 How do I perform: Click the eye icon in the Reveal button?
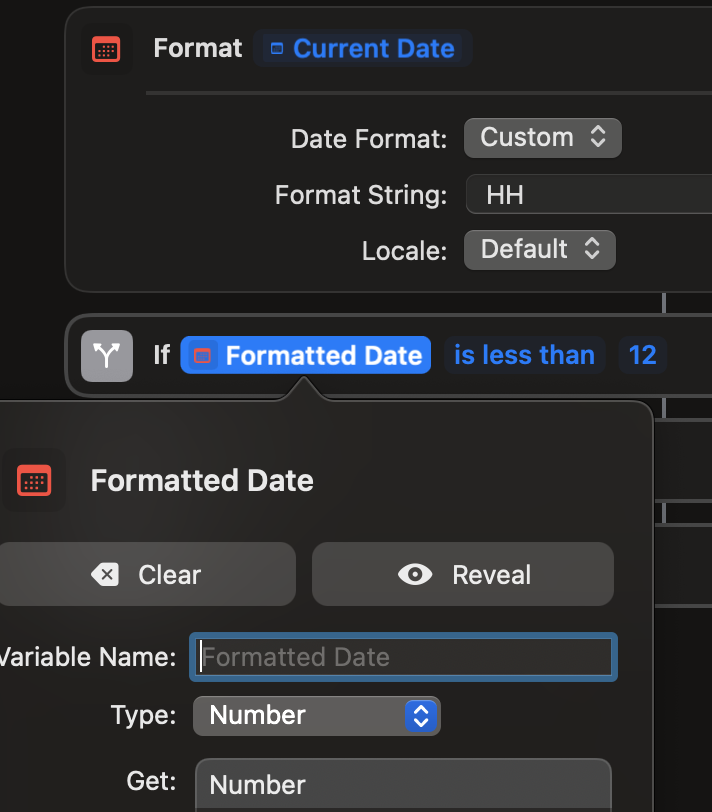415,575
